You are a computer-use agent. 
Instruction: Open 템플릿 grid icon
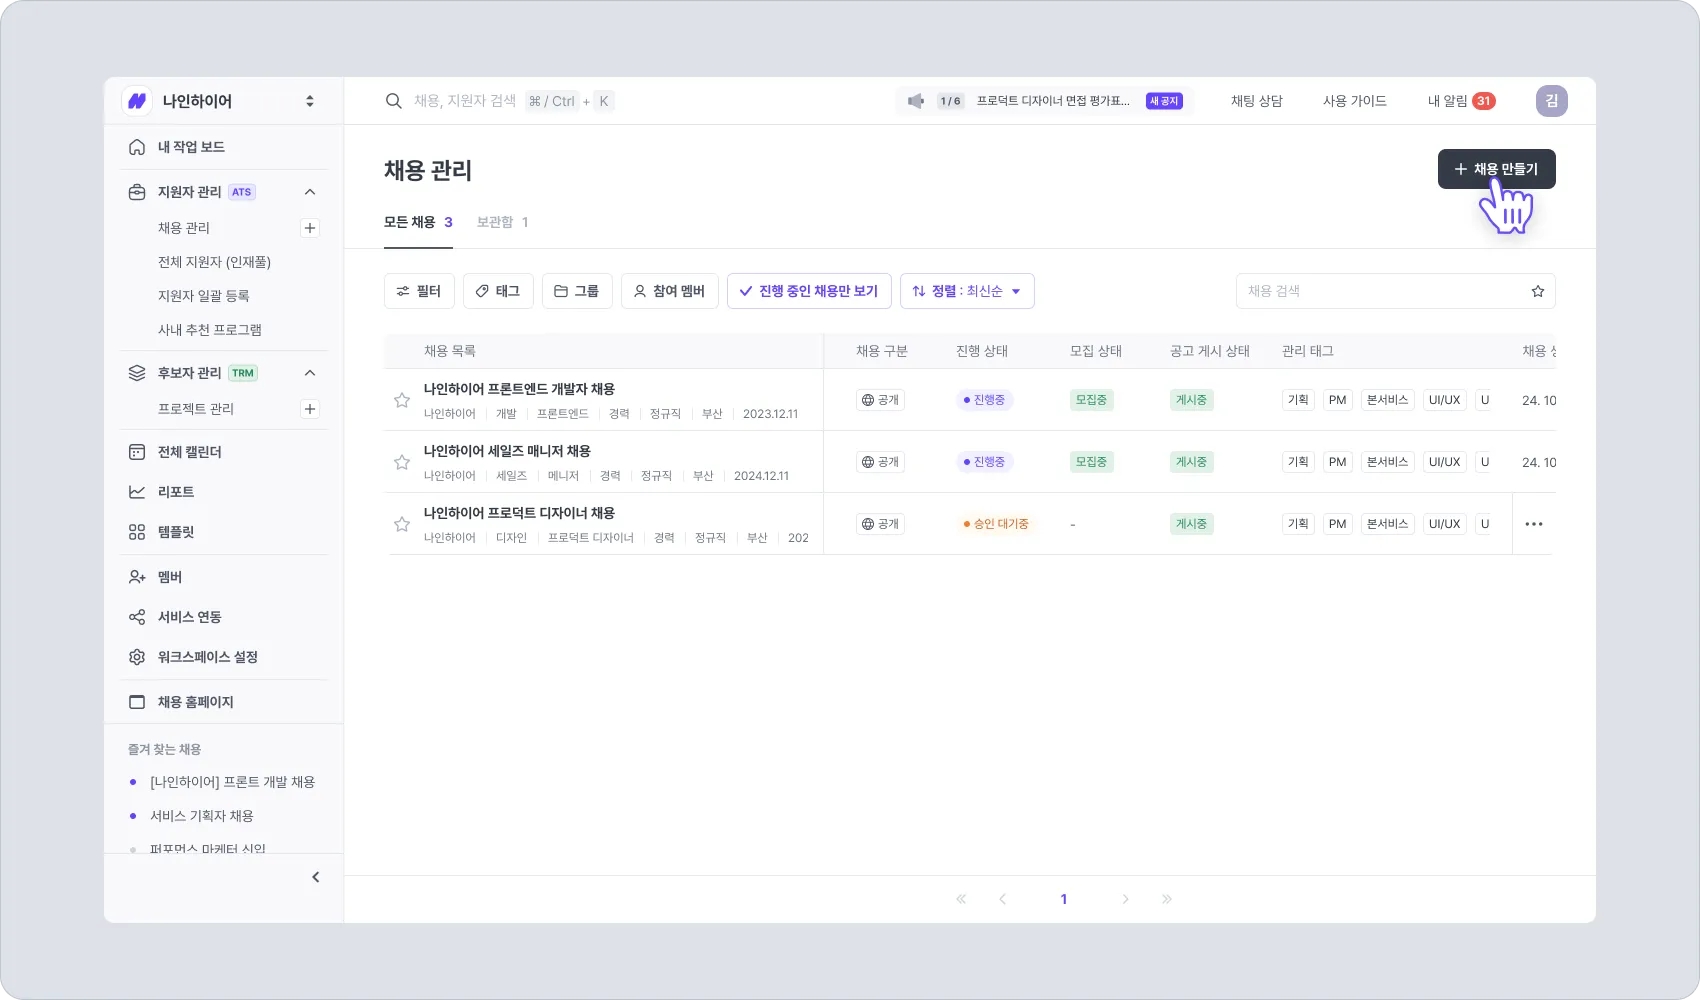[x=137, y=532]
